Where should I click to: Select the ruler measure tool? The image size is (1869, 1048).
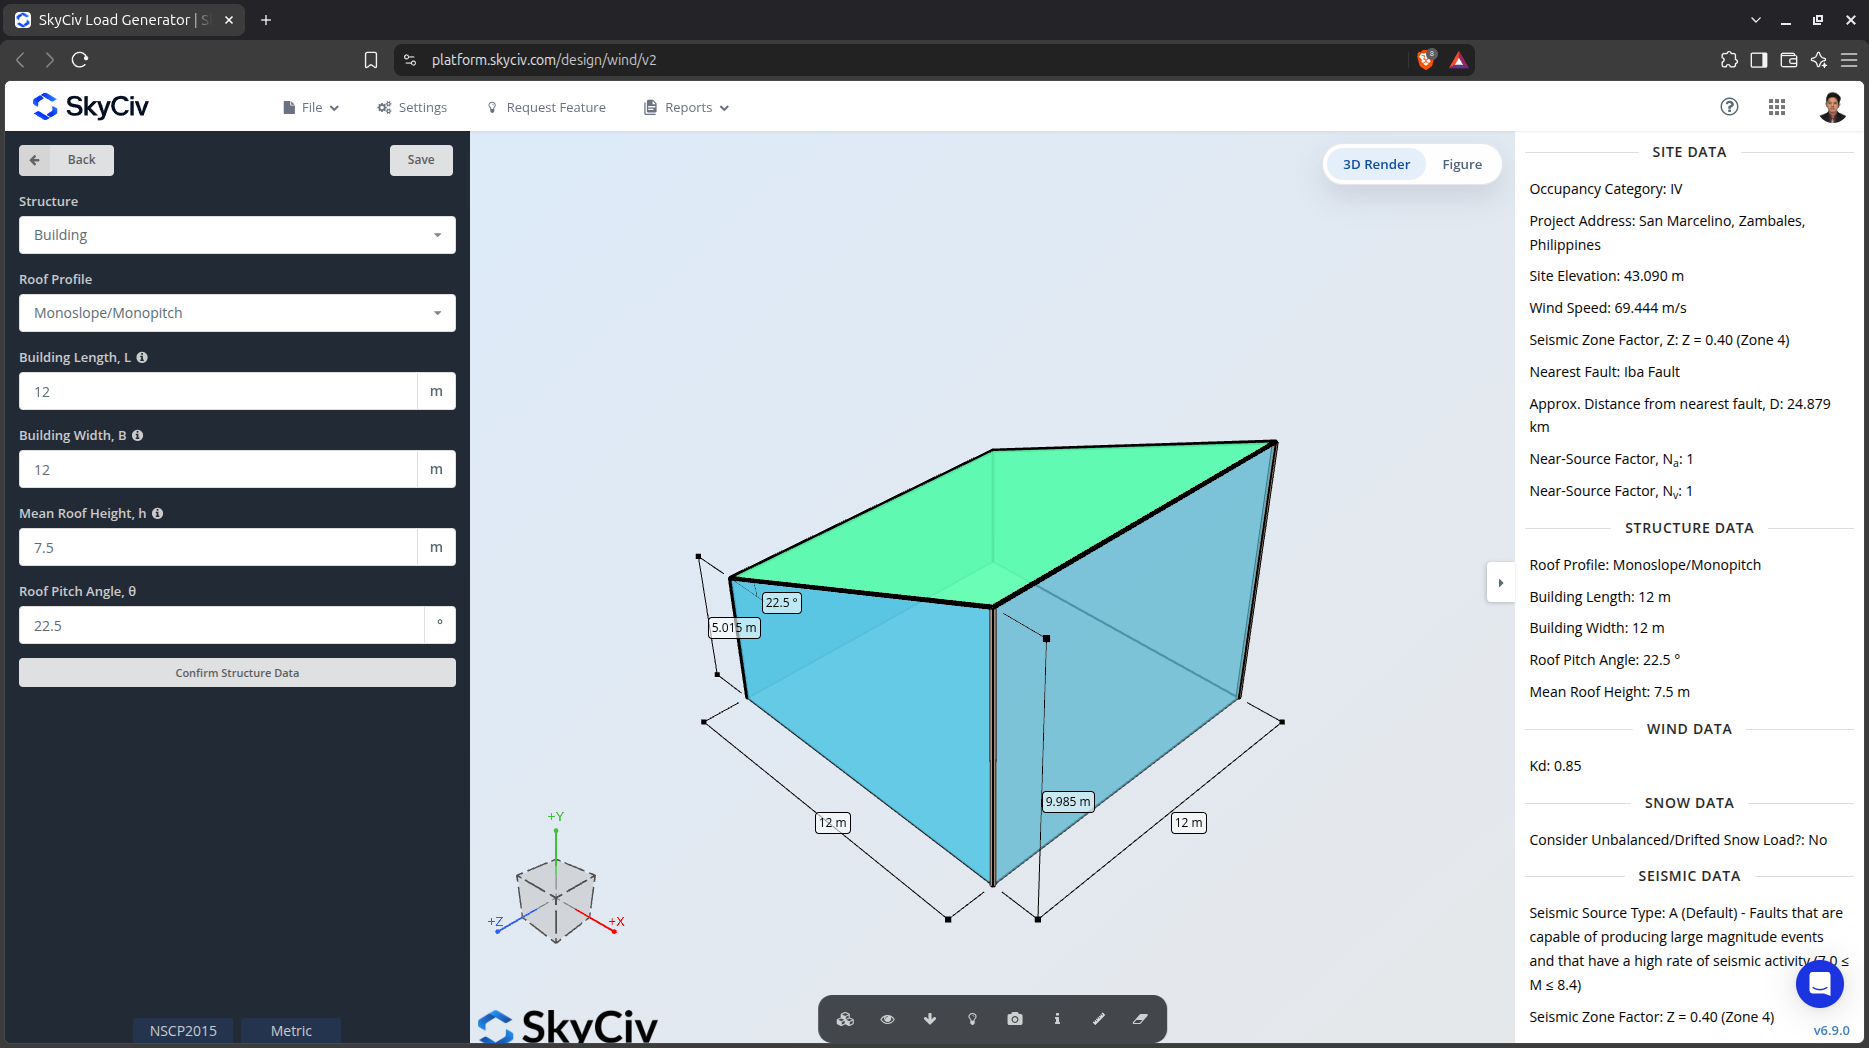1099,1019
